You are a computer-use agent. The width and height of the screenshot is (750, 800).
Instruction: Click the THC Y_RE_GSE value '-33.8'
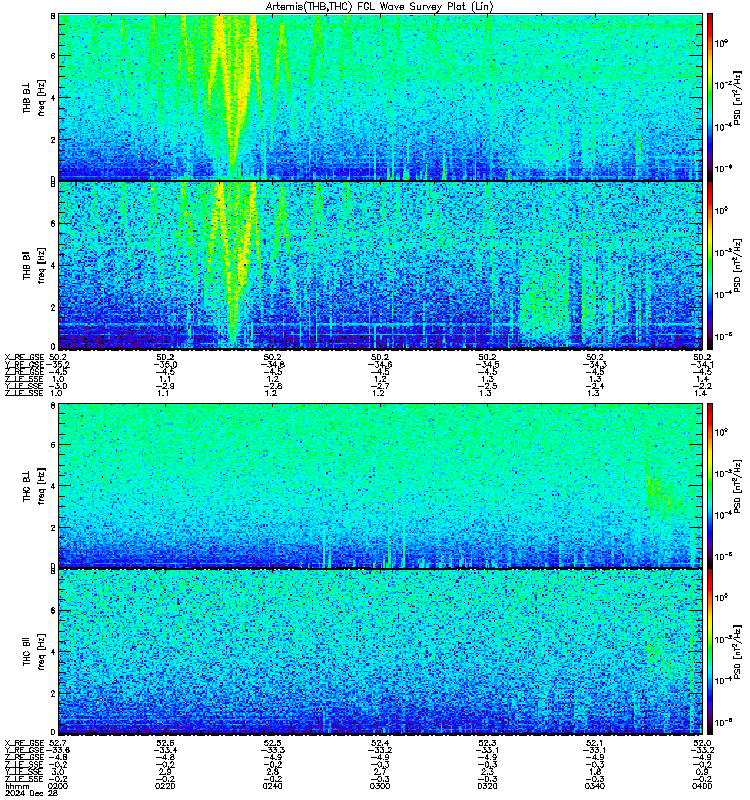[x=57, y=750]
